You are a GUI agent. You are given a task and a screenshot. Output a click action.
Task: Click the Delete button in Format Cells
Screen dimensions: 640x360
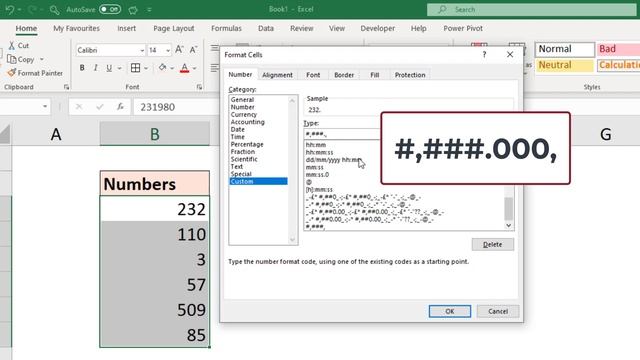493,244
